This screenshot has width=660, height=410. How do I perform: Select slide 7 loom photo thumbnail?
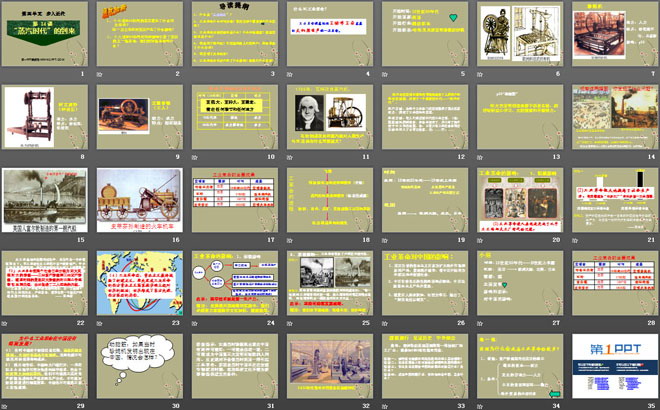615,34
